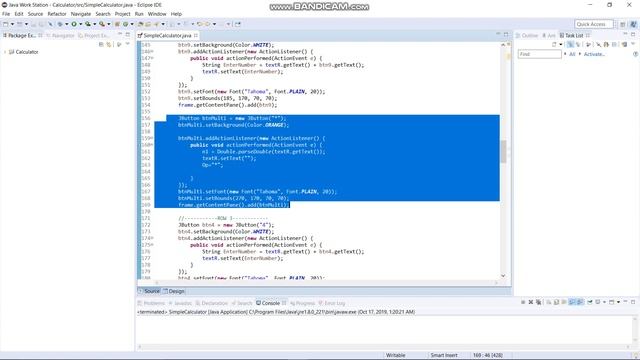Click the Debug bug icon in toolbar

point(60,24)
